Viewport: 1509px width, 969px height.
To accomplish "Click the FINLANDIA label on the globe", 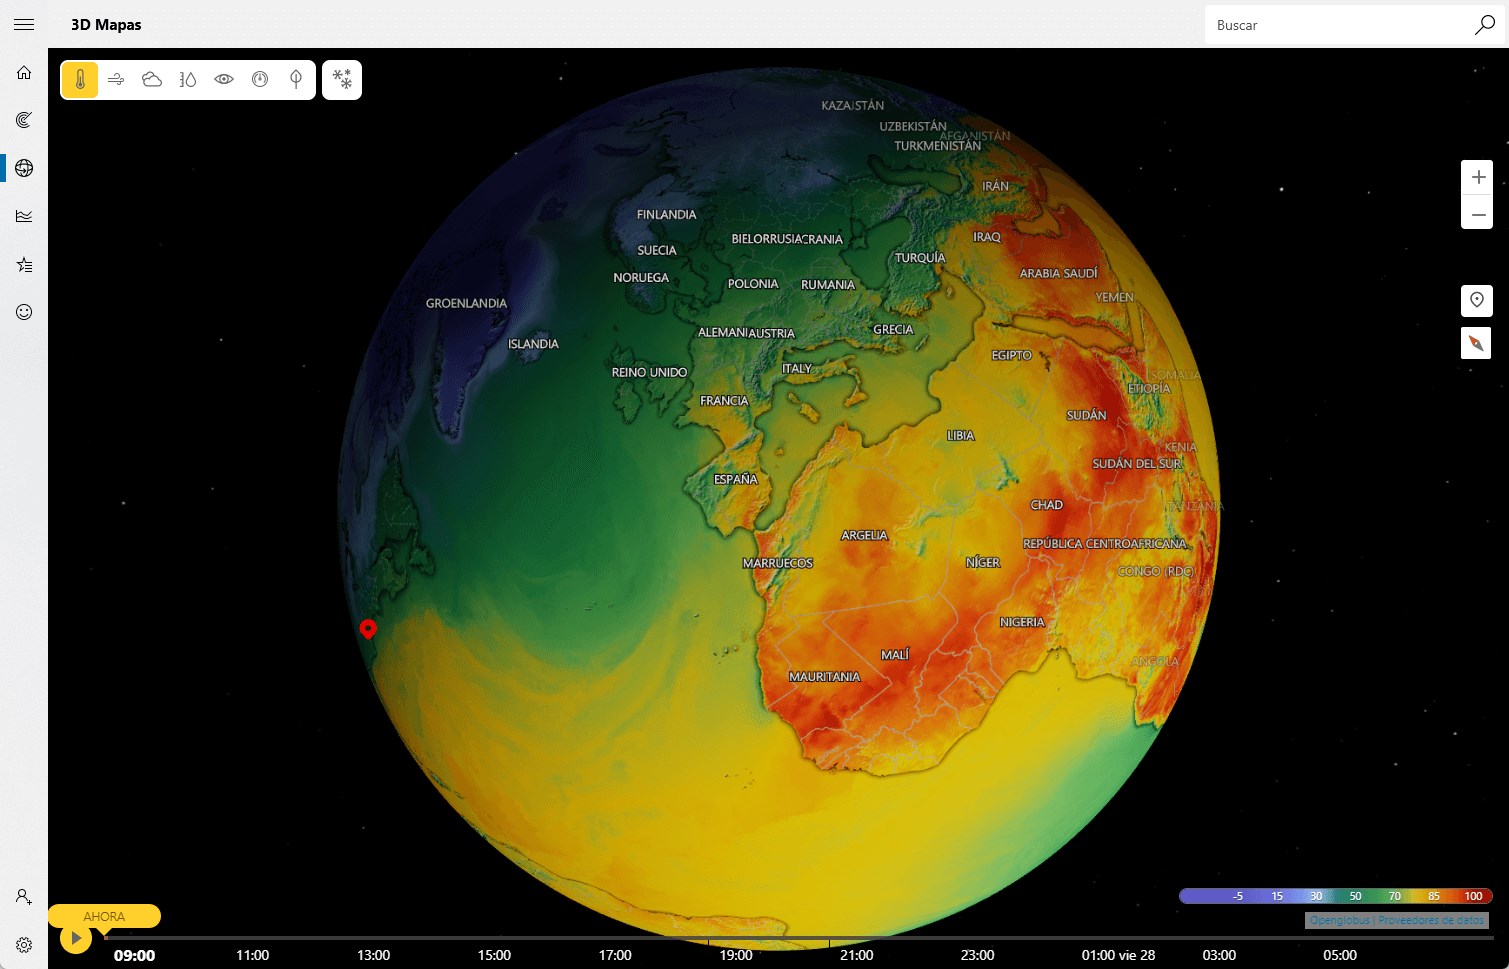I will tap(666, 214).
